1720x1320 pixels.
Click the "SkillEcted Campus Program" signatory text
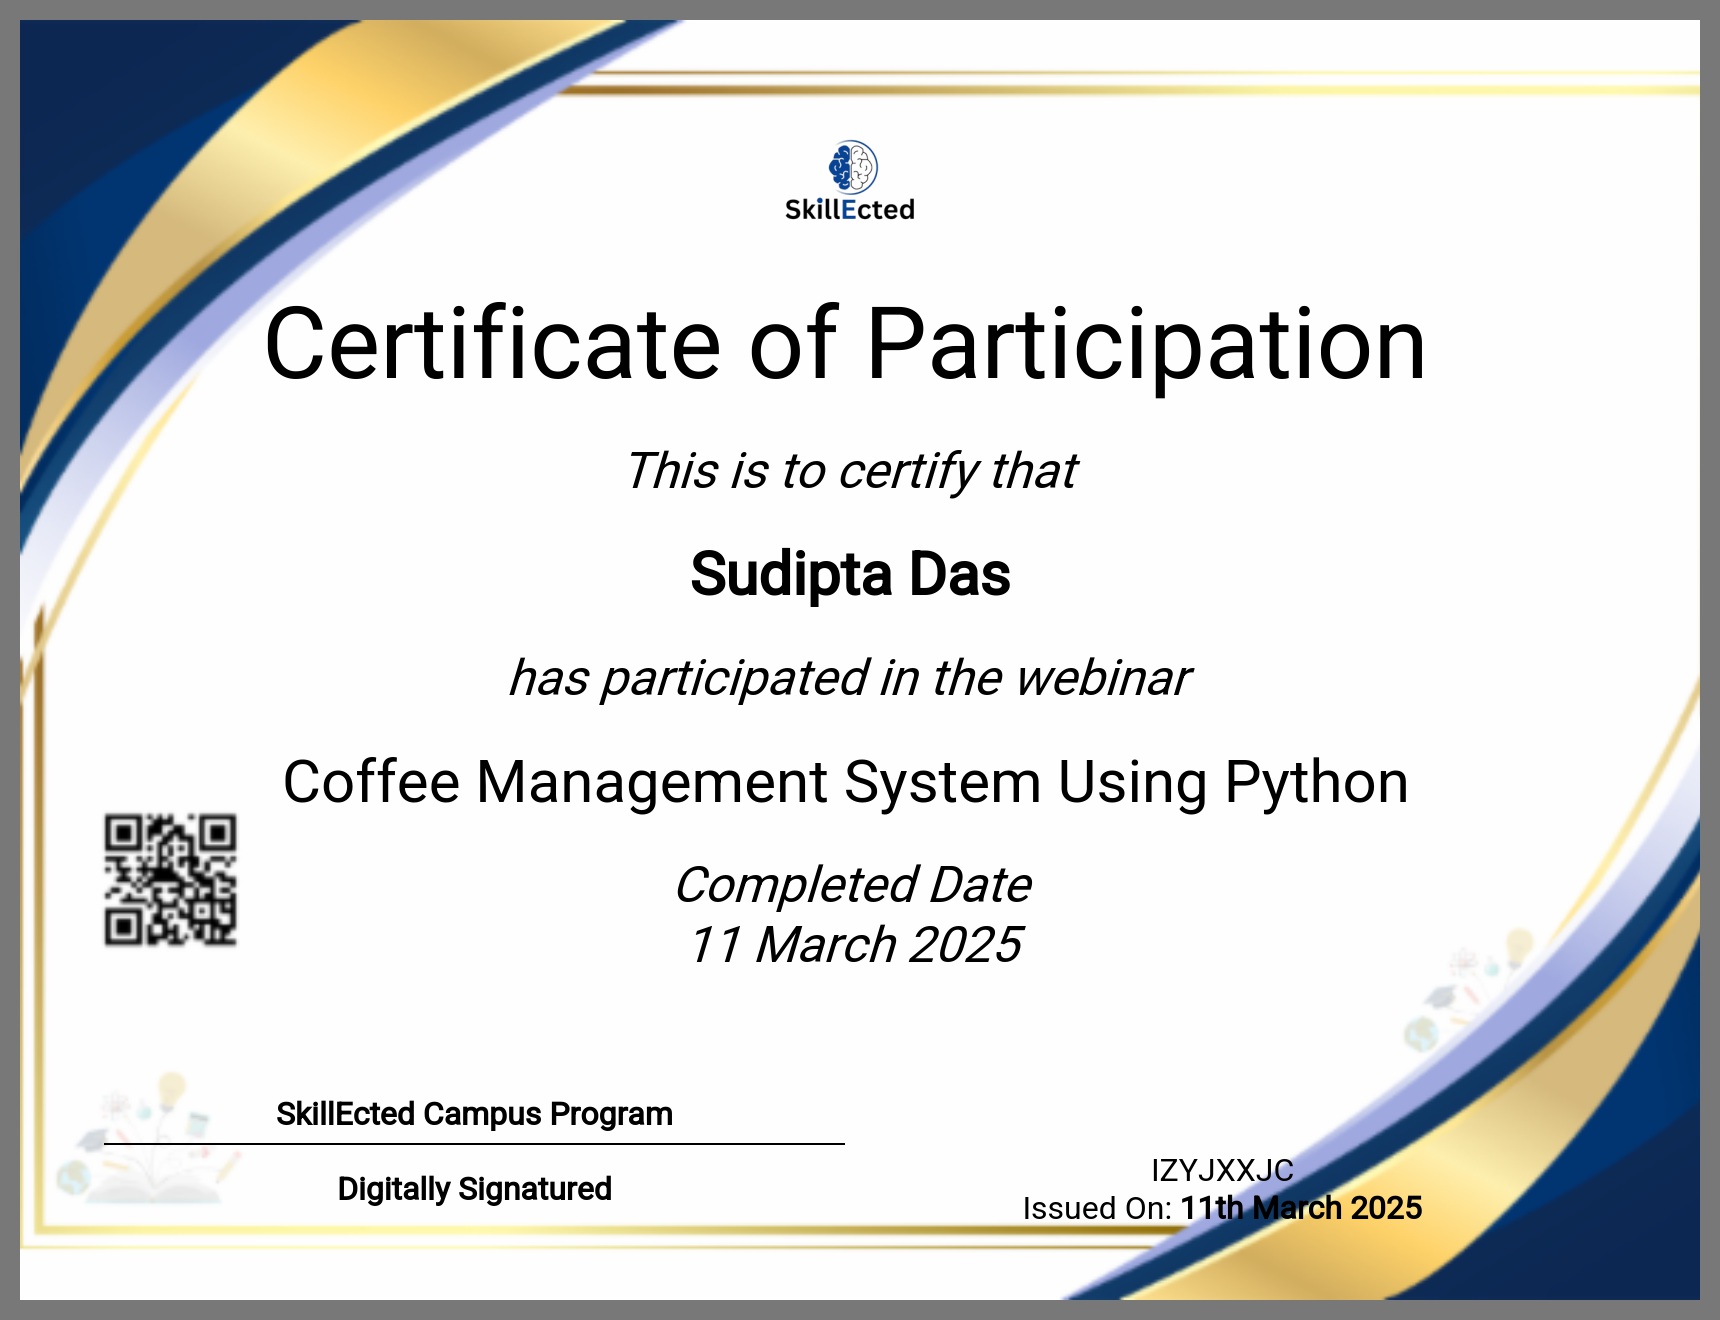click(474, 1114)
